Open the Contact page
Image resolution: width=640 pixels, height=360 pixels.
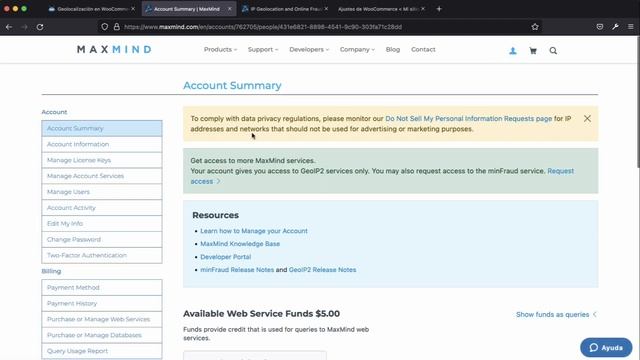pyautogui.click(x=423, y=49)
